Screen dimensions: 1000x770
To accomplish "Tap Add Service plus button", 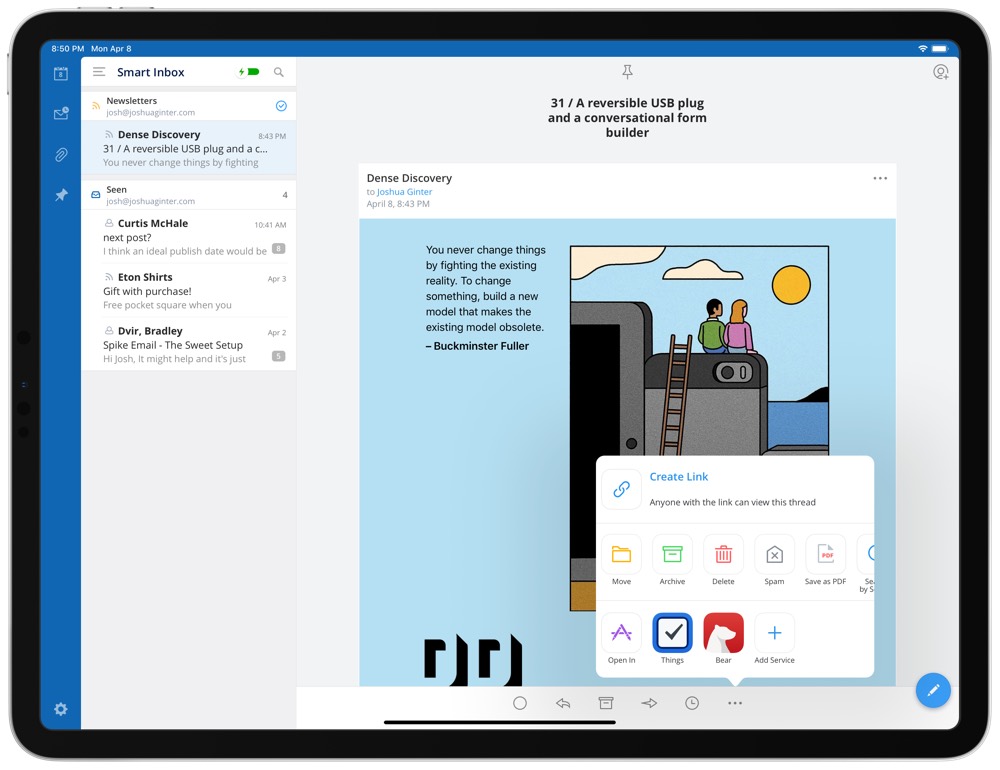I will tap(774, 633).
